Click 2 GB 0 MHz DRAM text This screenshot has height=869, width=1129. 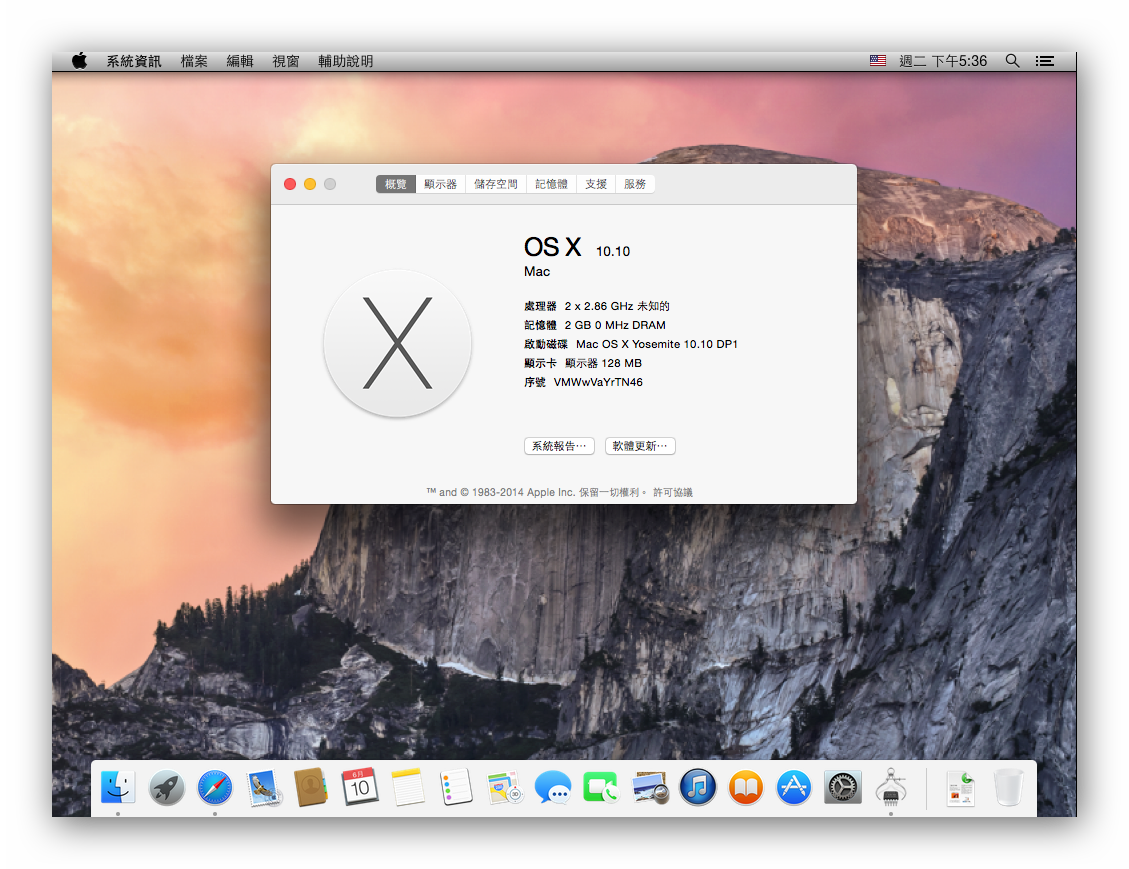pyautogui.click(x=615, y=325)
